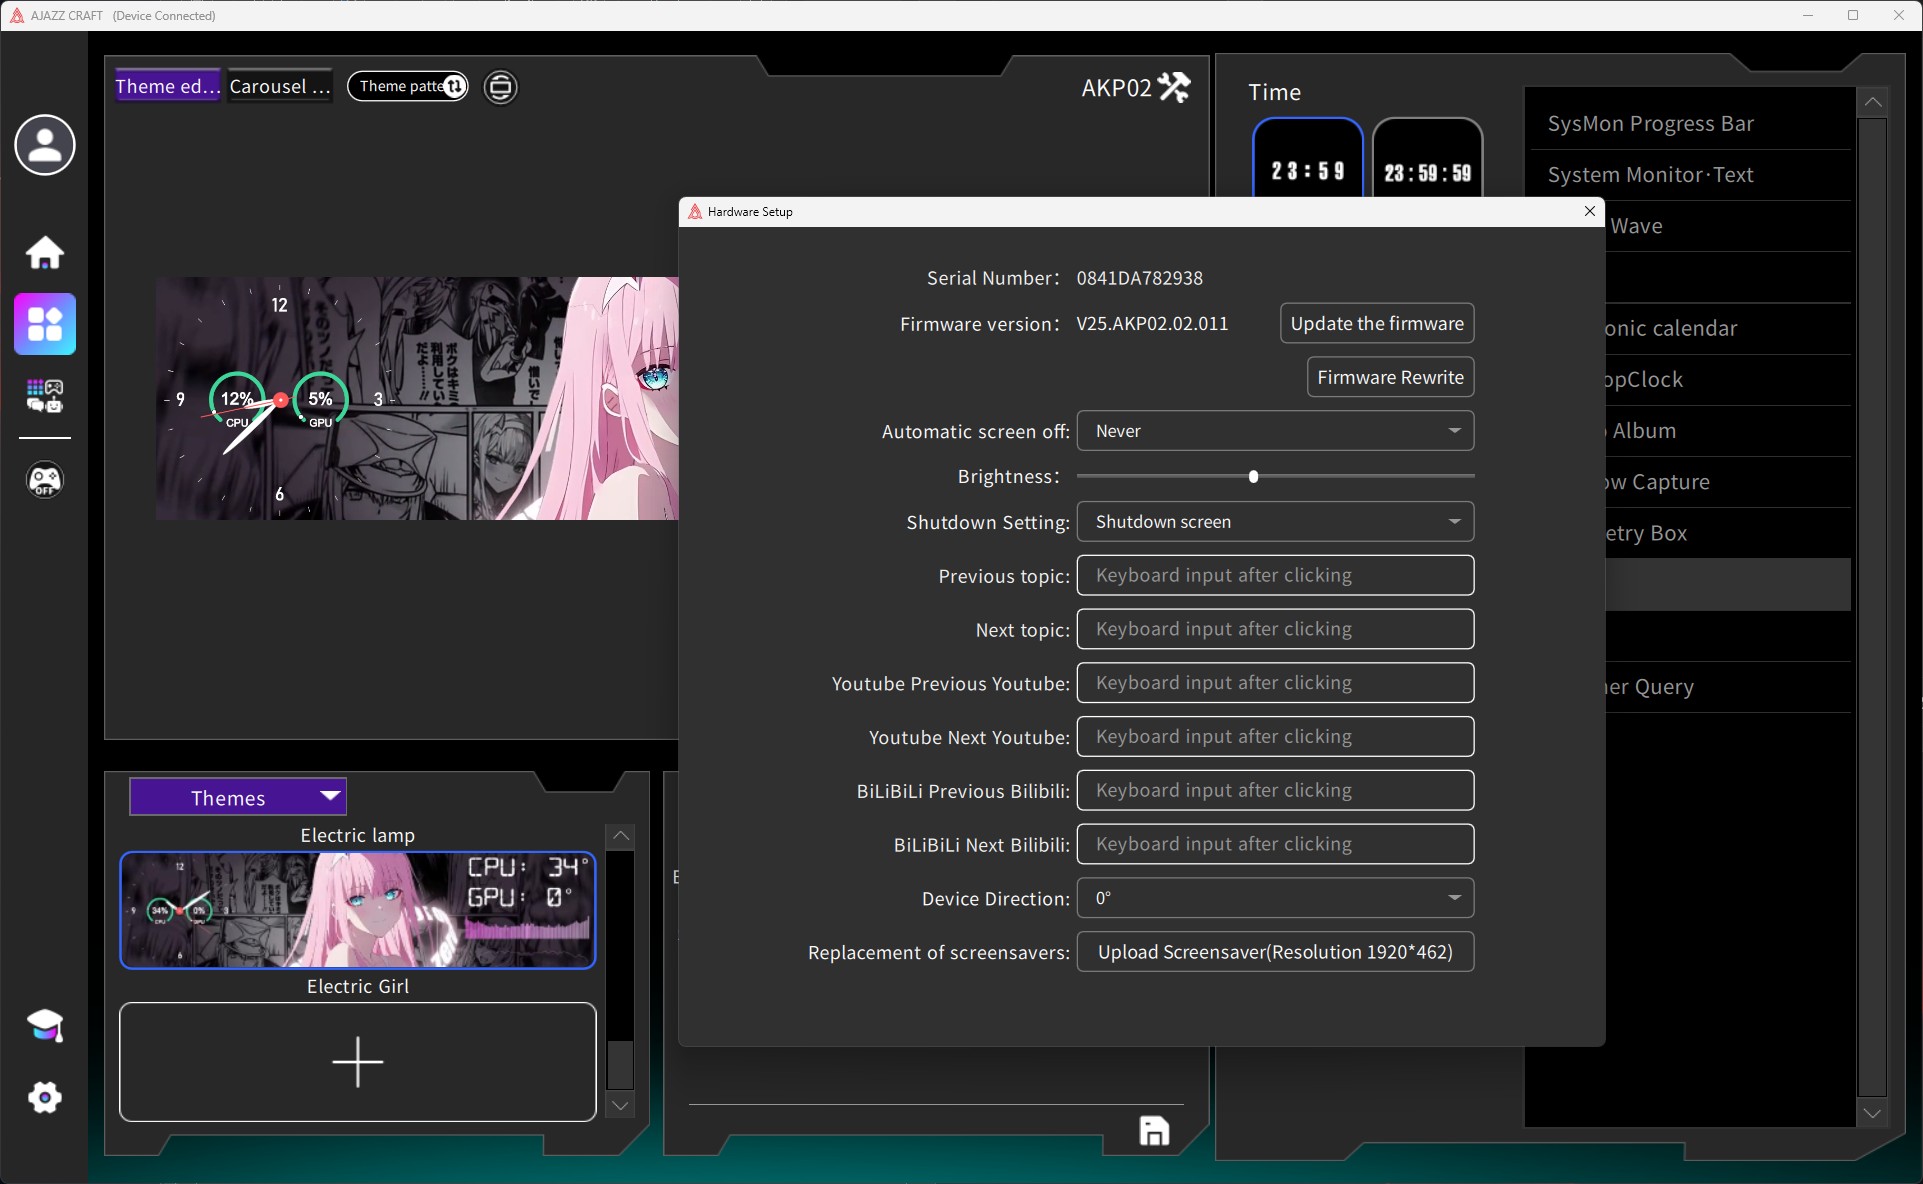Click the AKP02 hardware tools icon
The height and width of the screenshot is (1184, 1923).
[x=1174, y=88]
